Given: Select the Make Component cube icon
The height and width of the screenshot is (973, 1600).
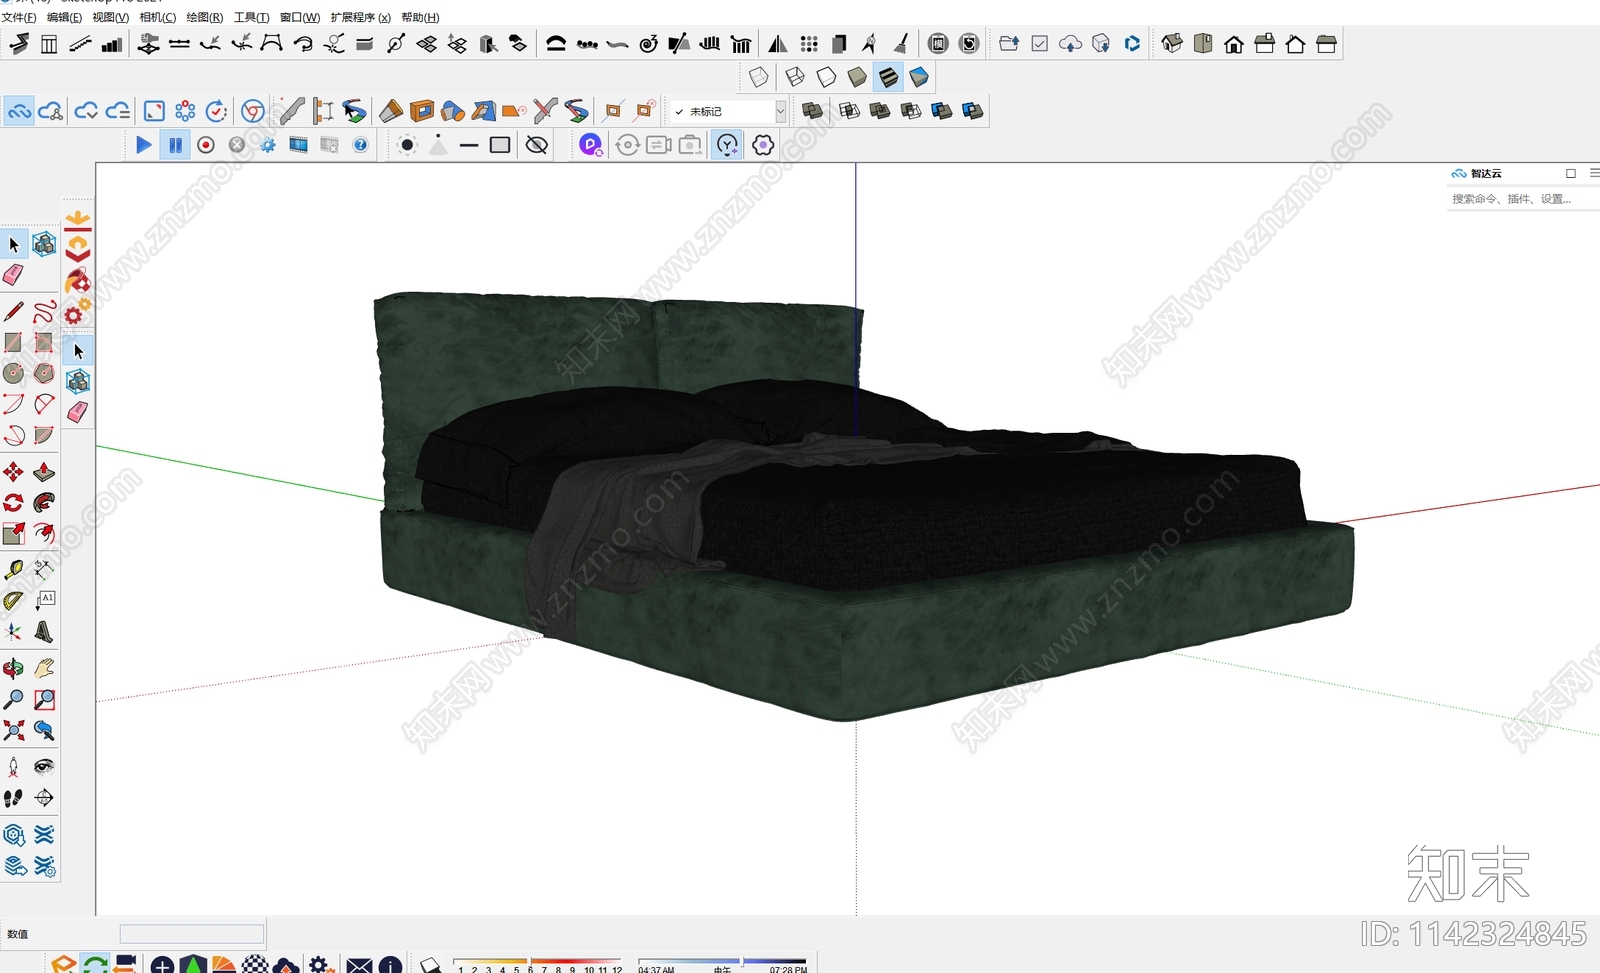Looking at the screenshot, I should (44, 244).
